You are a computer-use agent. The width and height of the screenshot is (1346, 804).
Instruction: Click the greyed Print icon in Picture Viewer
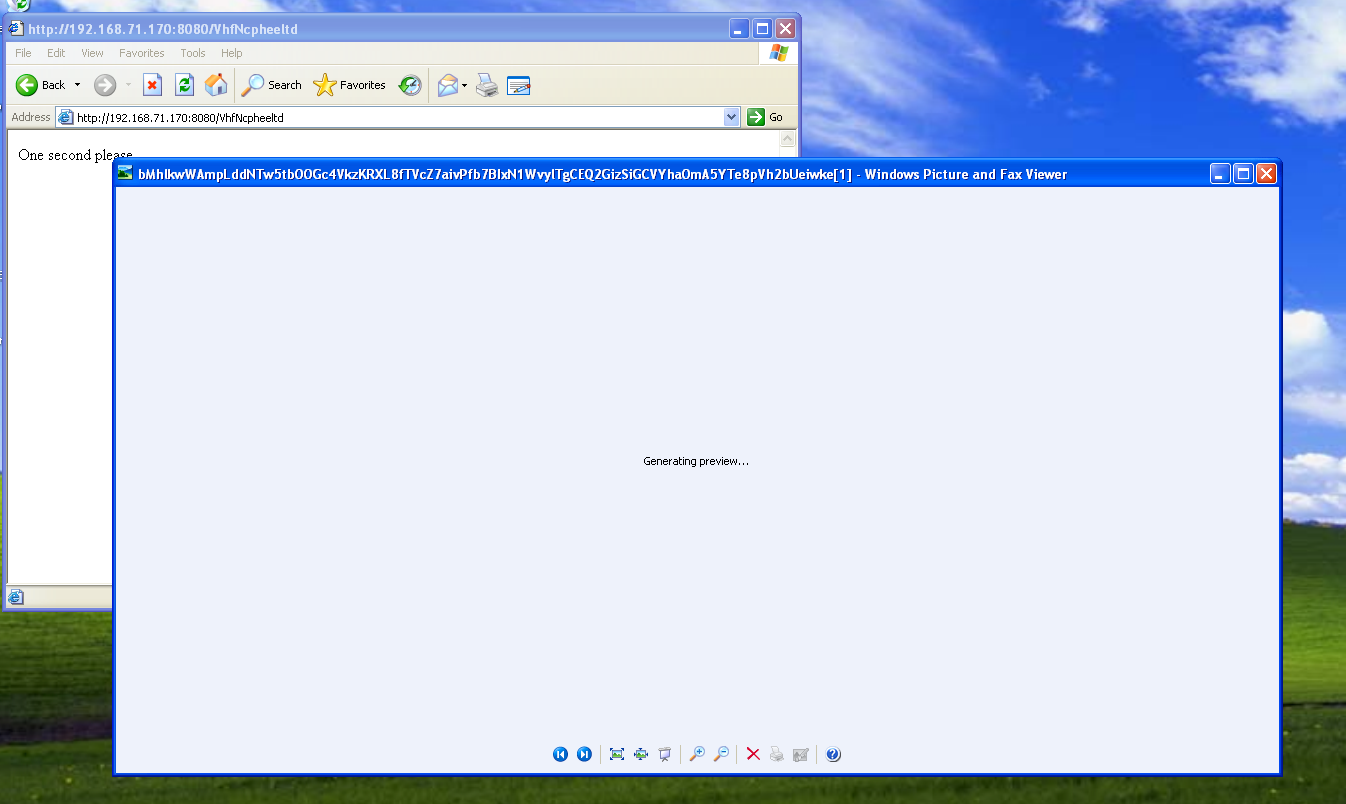[x=777, y=754]
